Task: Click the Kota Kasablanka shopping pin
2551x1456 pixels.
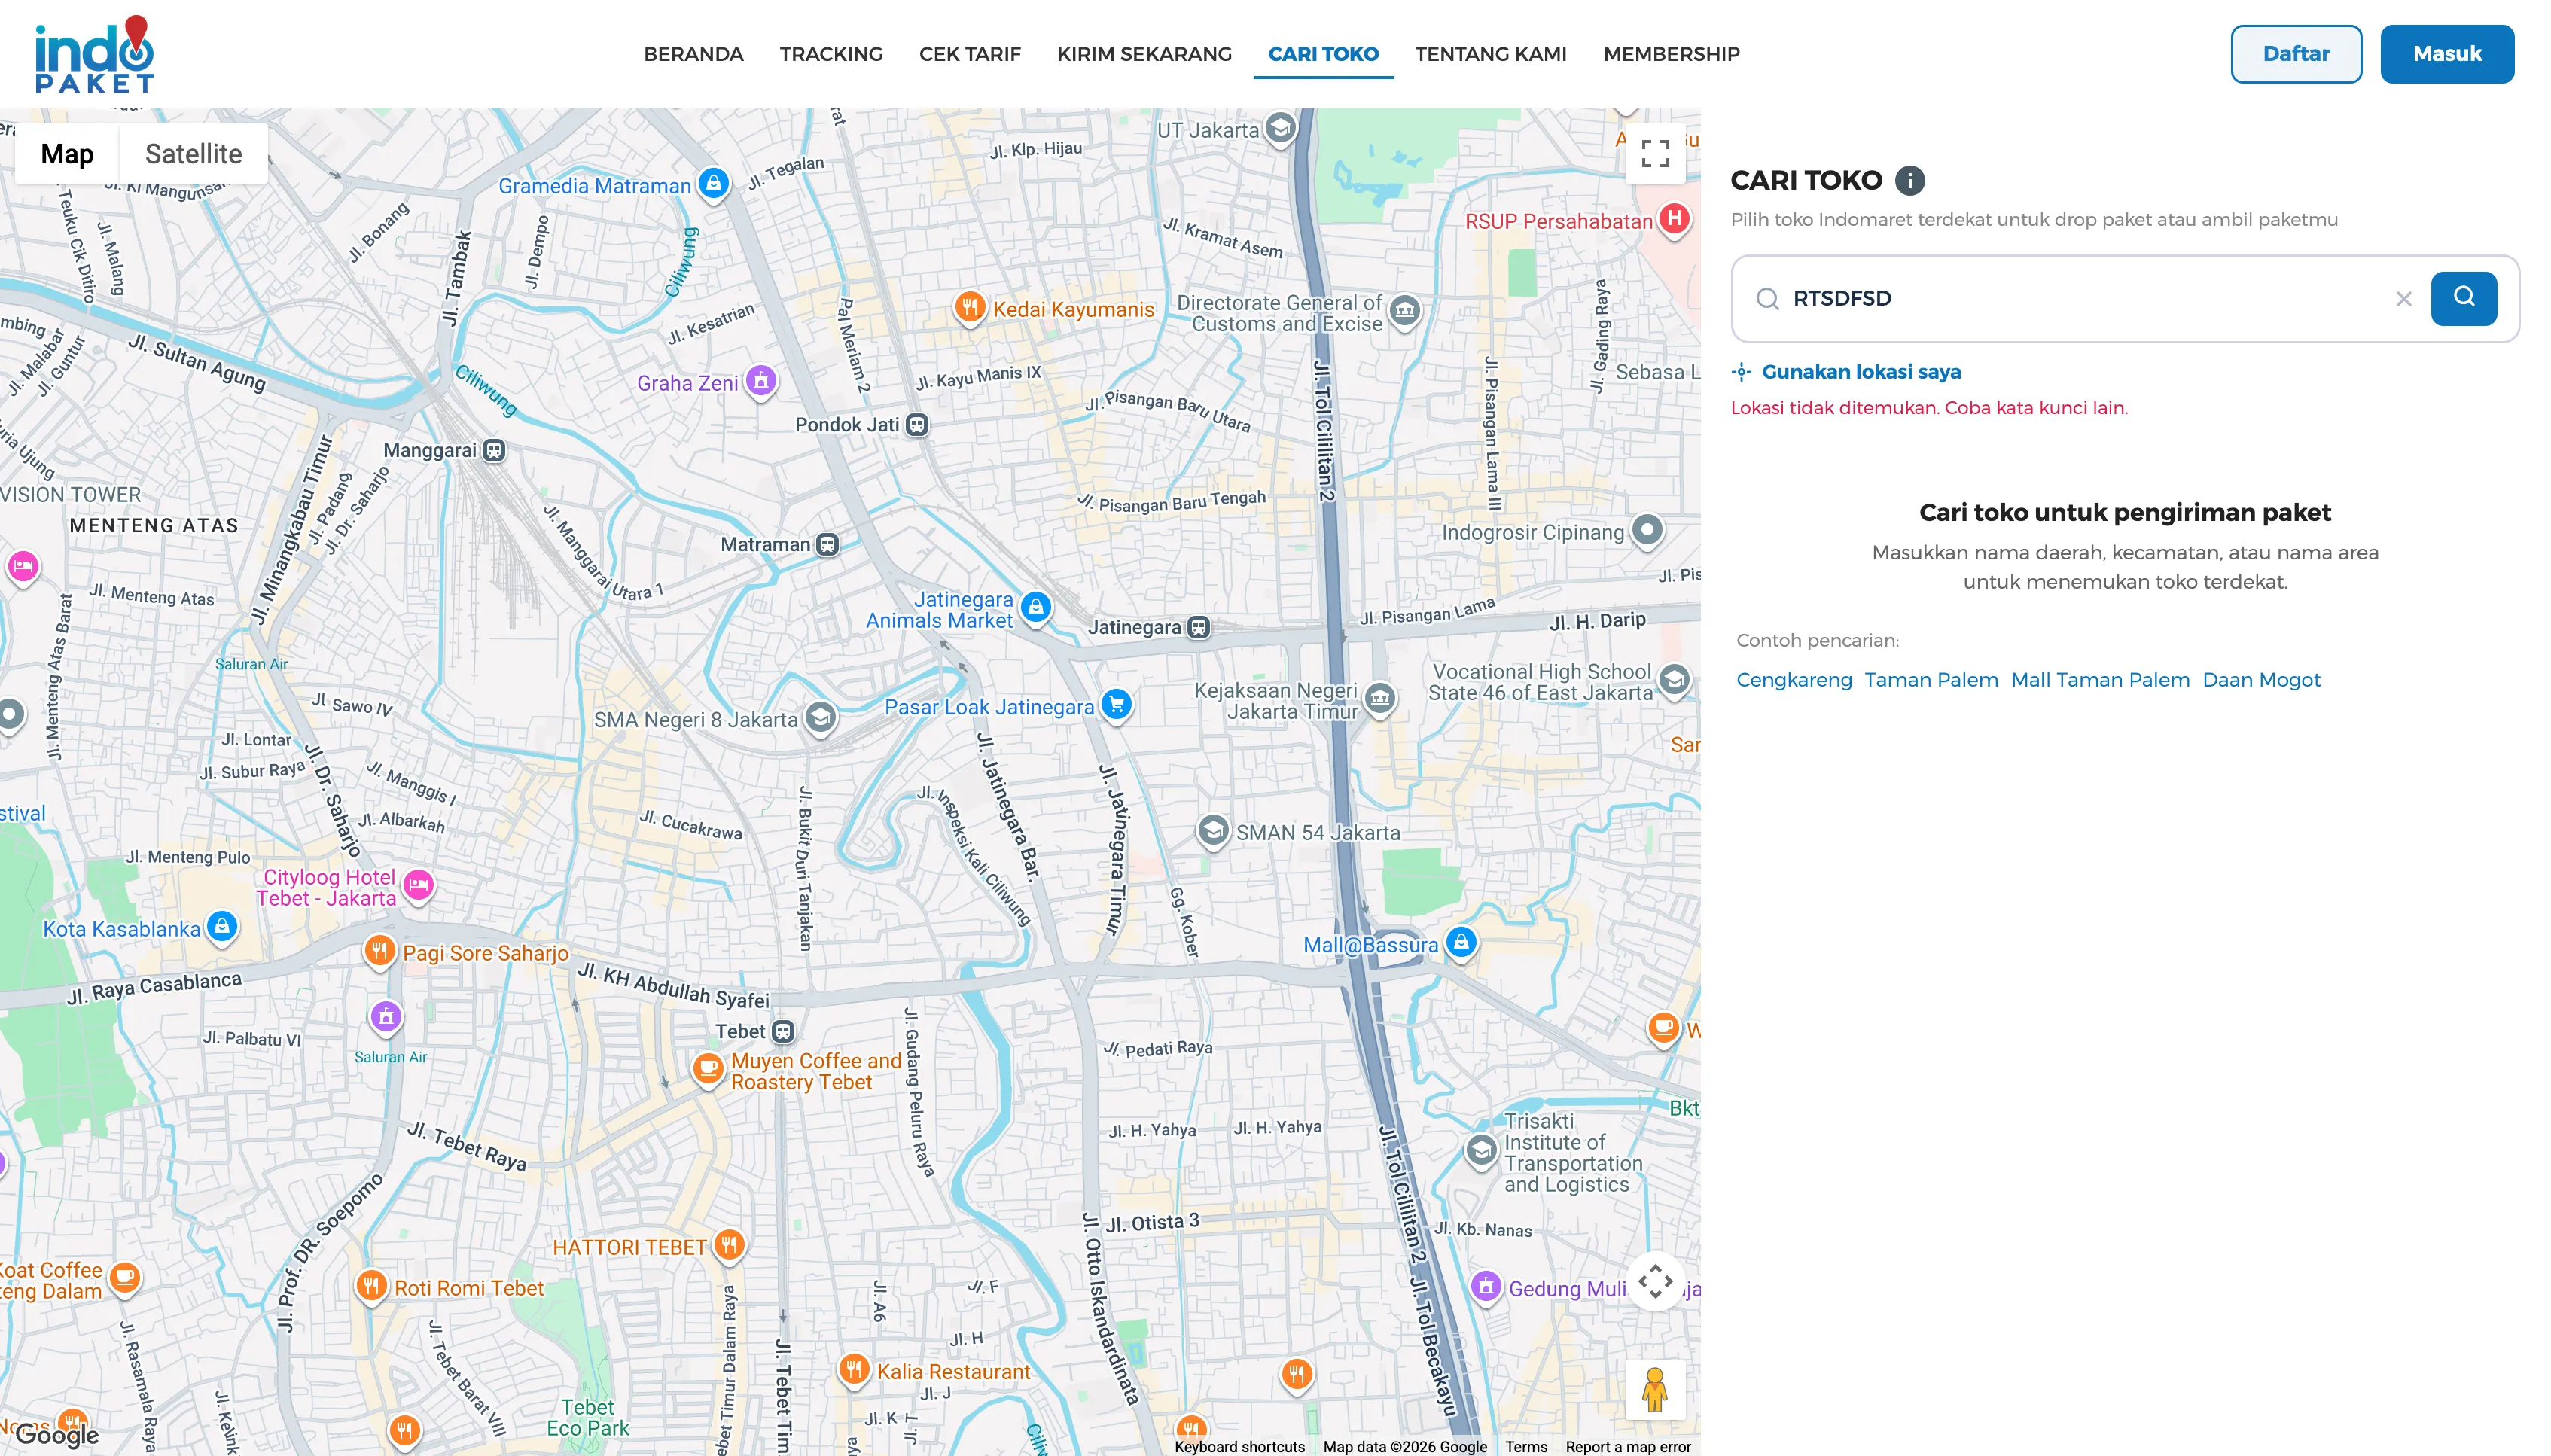Action: point(222,927)
